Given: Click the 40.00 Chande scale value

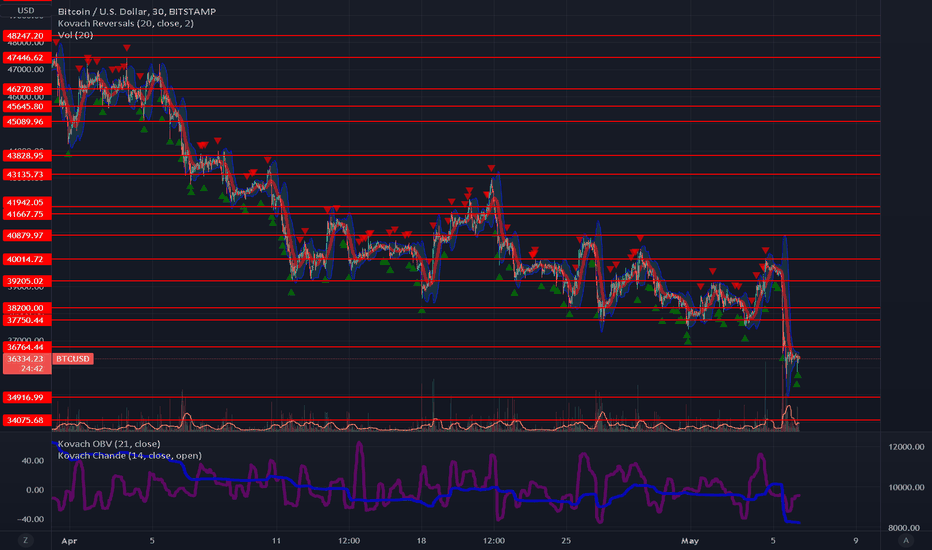Looking at the screenshot, I should tap(33, 461).
